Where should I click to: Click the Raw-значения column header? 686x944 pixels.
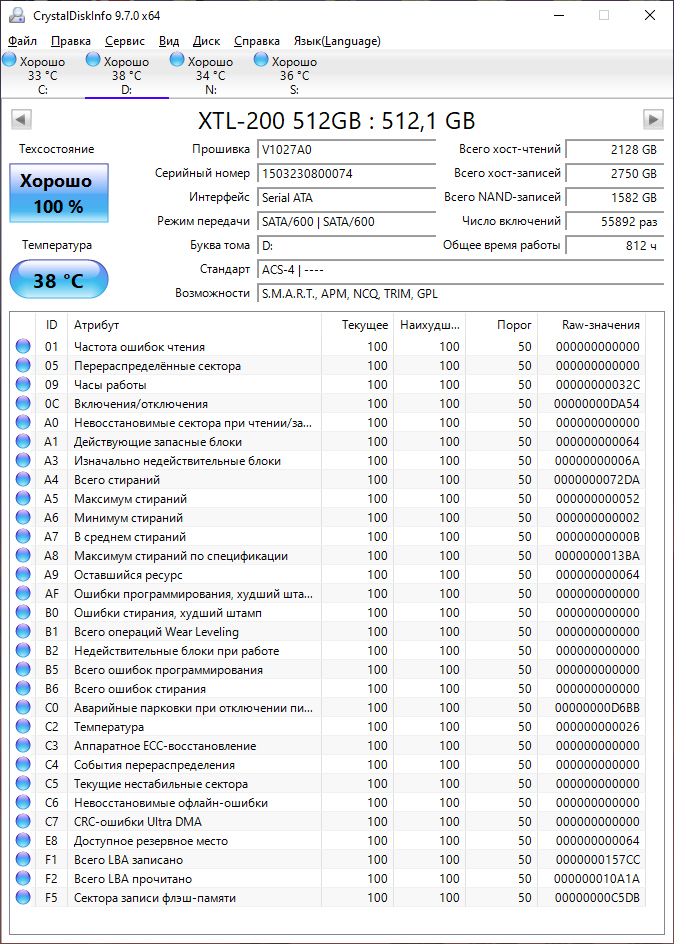pos(591,324)
